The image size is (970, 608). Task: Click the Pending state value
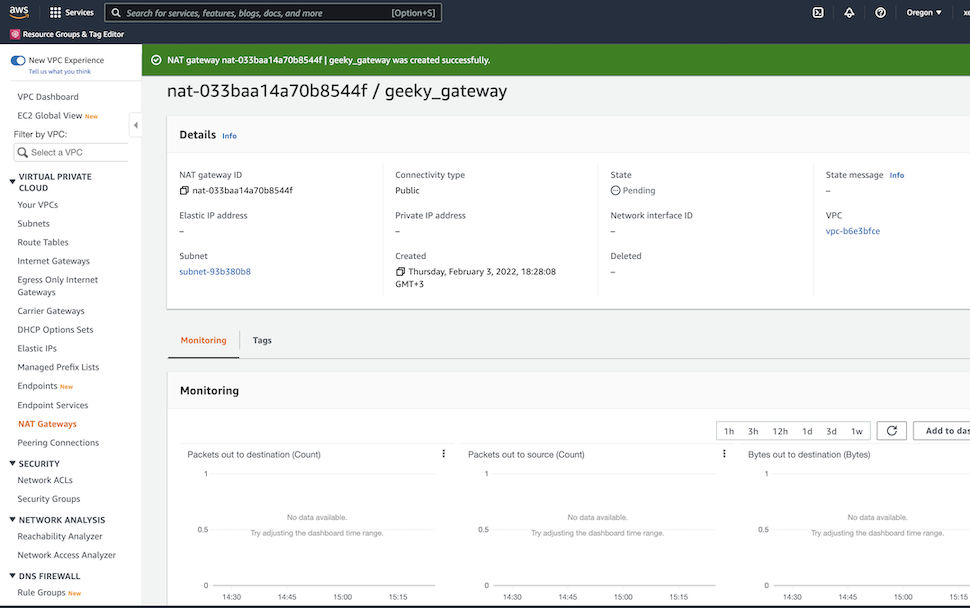[x=633, y=191]
